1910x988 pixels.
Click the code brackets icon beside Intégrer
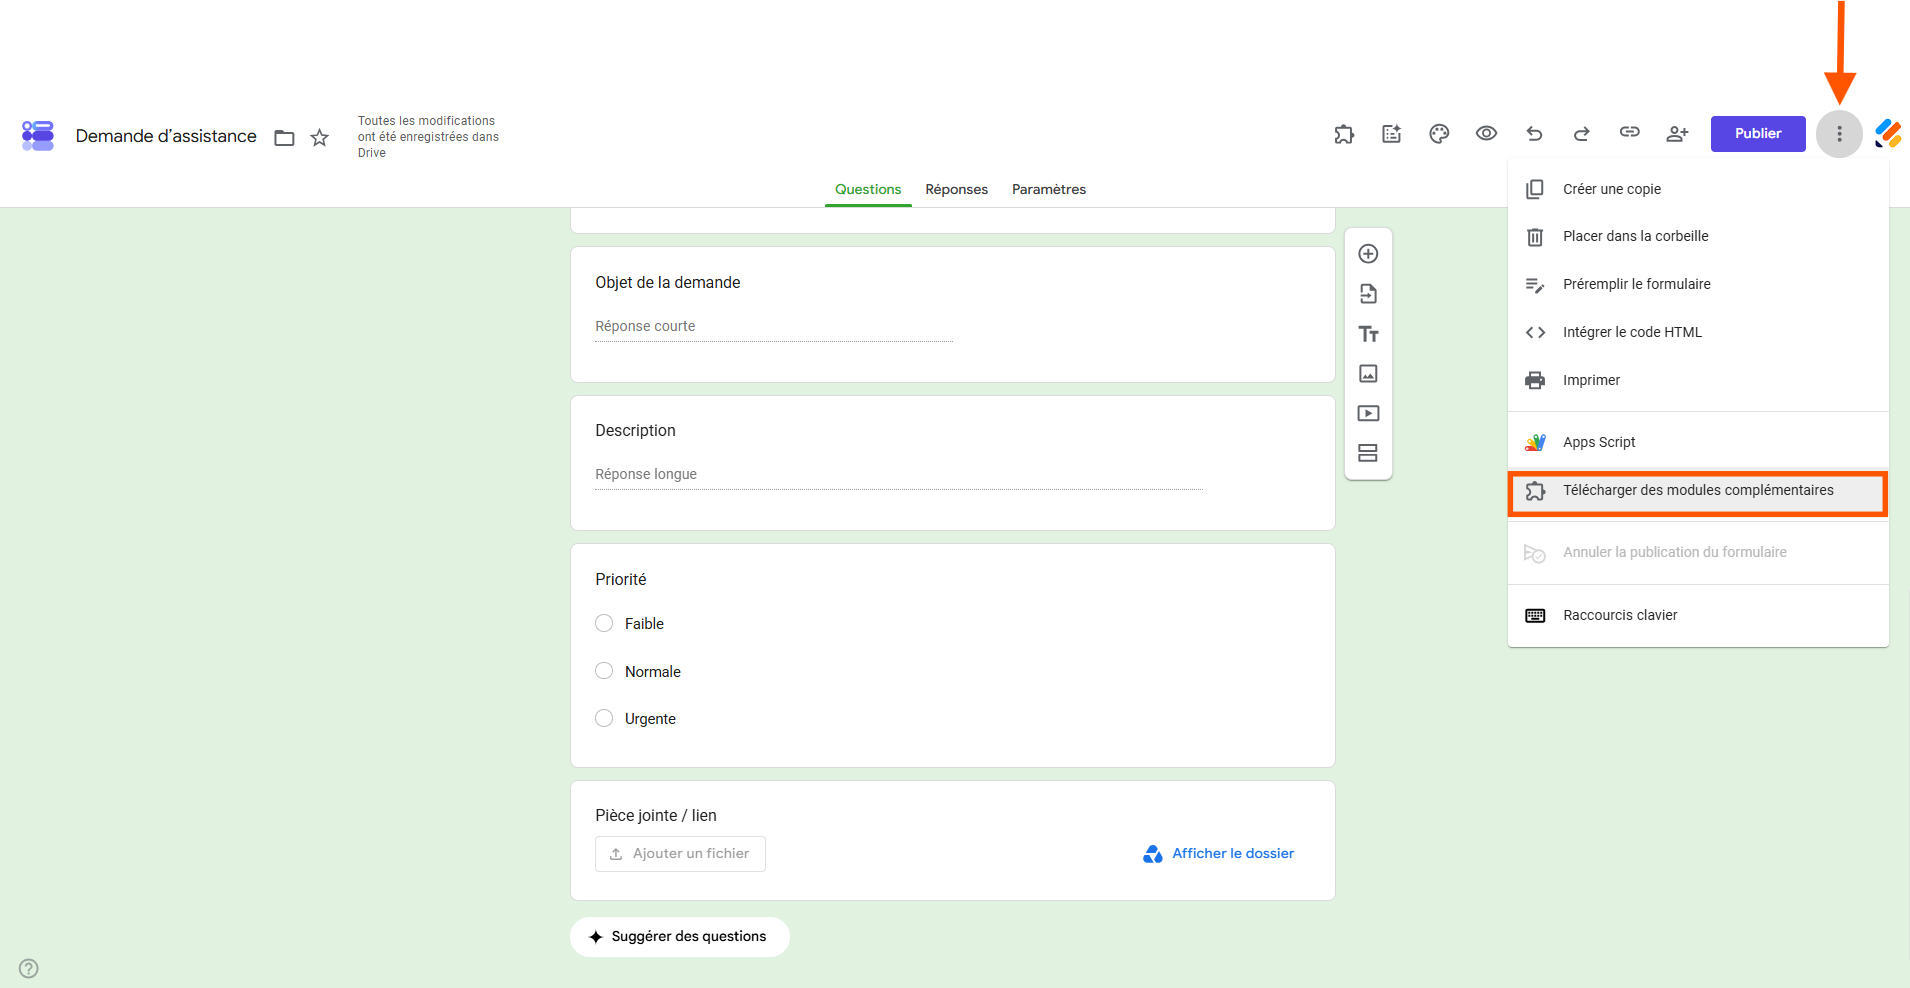1535,333
